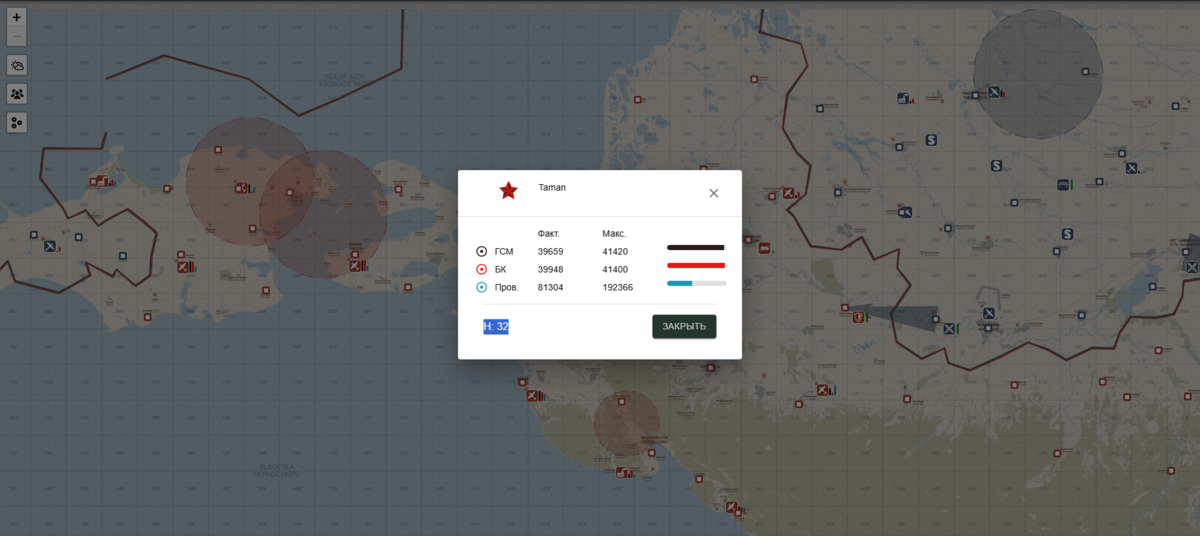Click the red БК ammo progress bar
The image size is (1200, 536).
pos(696,265)
